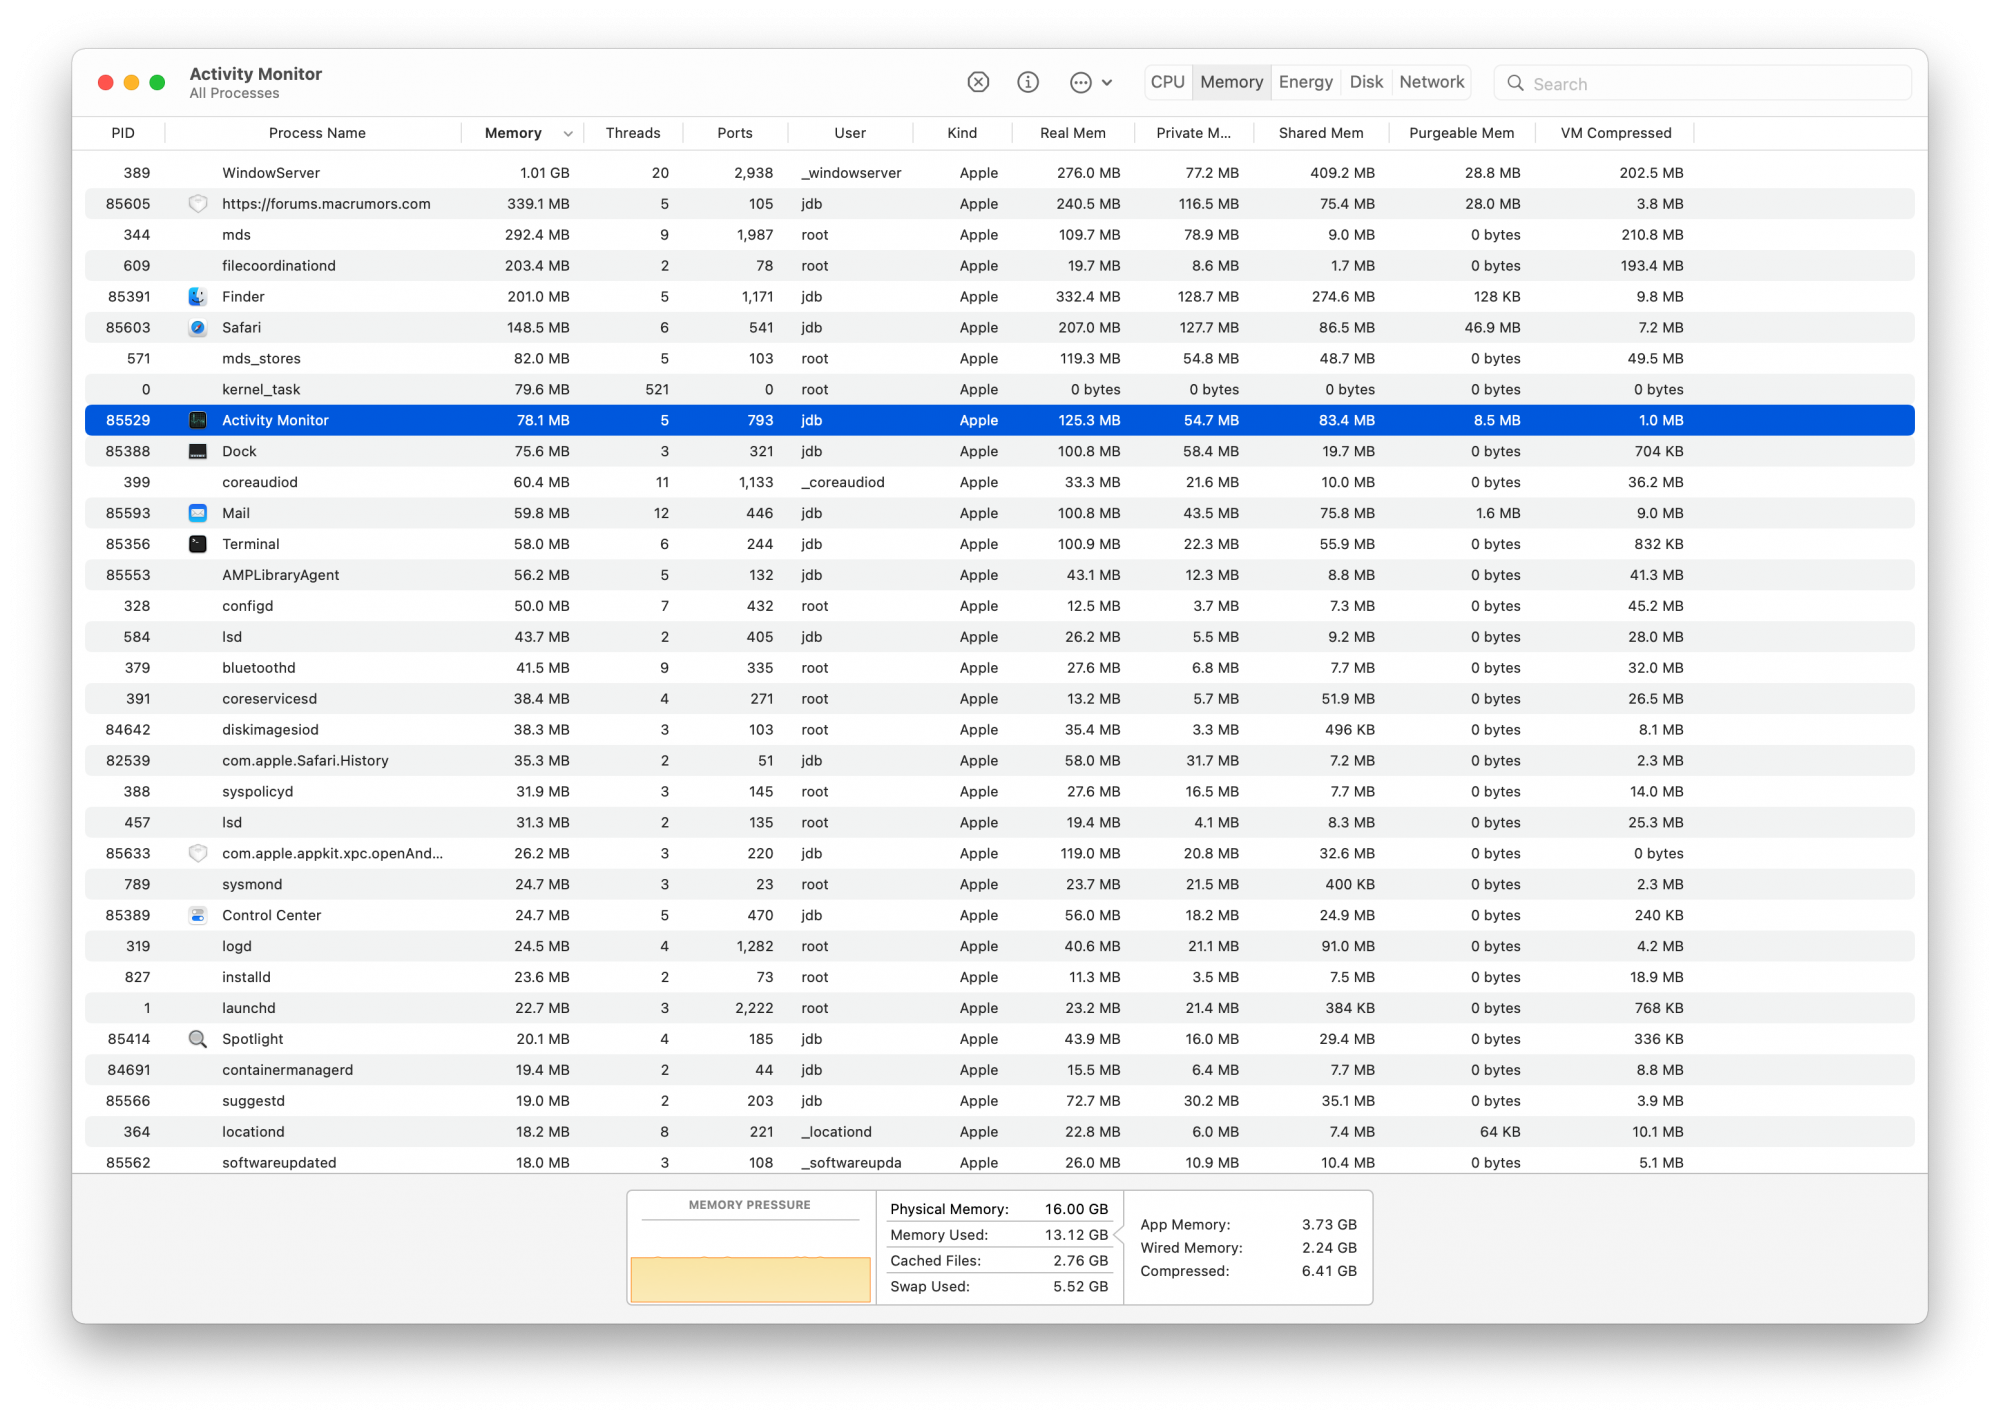Click the Physical Memory 16.00 GB value

pos(1076,1209)
